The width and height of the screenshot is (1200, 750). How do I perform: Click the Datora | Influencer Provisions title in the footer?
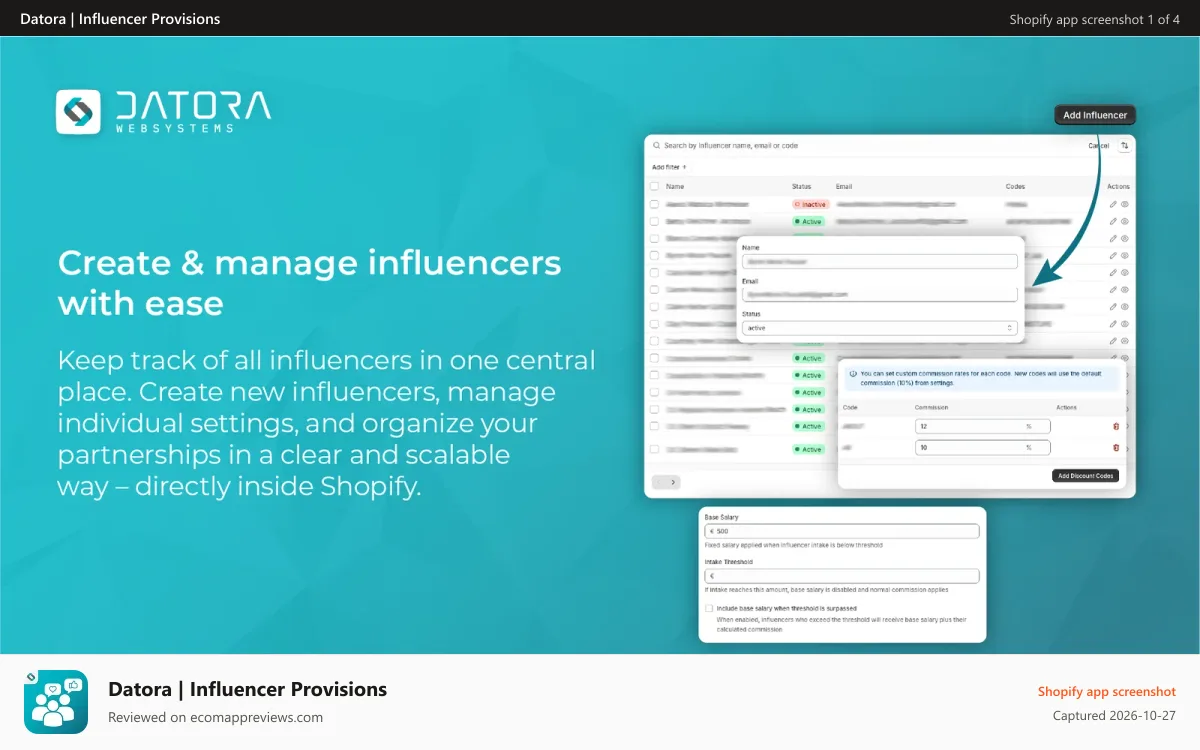tap(247, 689)
